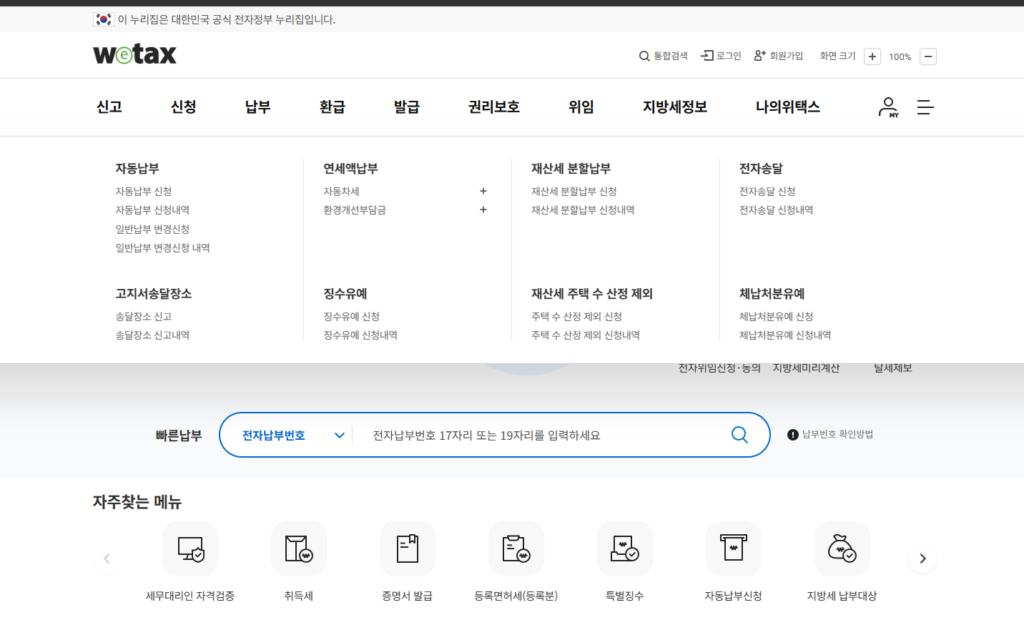Open the 권리보호 menu
The width and height of the screenshot is (1024, 620).
[x=494, y=107]
